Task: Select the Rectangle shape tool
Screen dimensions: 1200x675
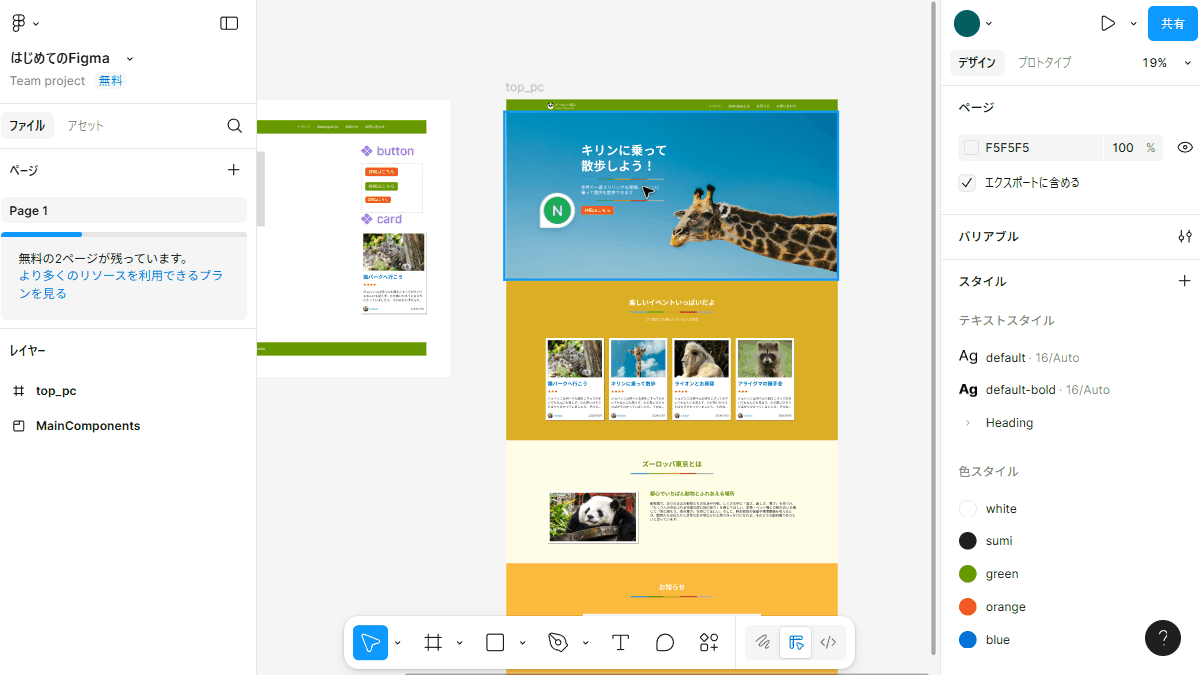Action: (x=495, y=643)
